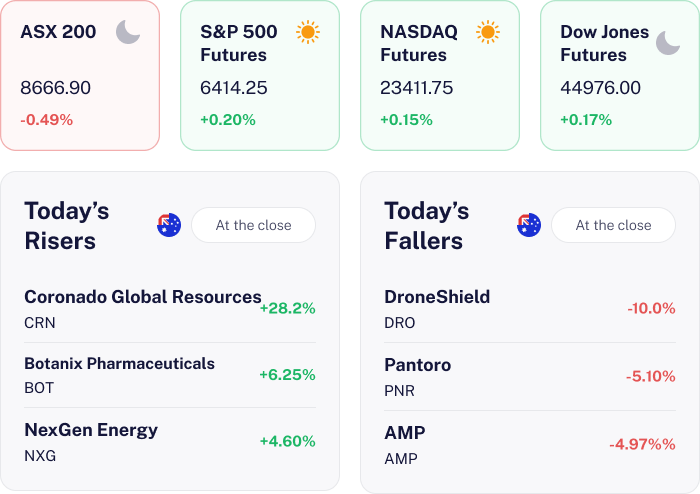The height and width of the screenshot is (494, 700).
Task: Open DroneShield stock link
Action: tap(437, 297)
